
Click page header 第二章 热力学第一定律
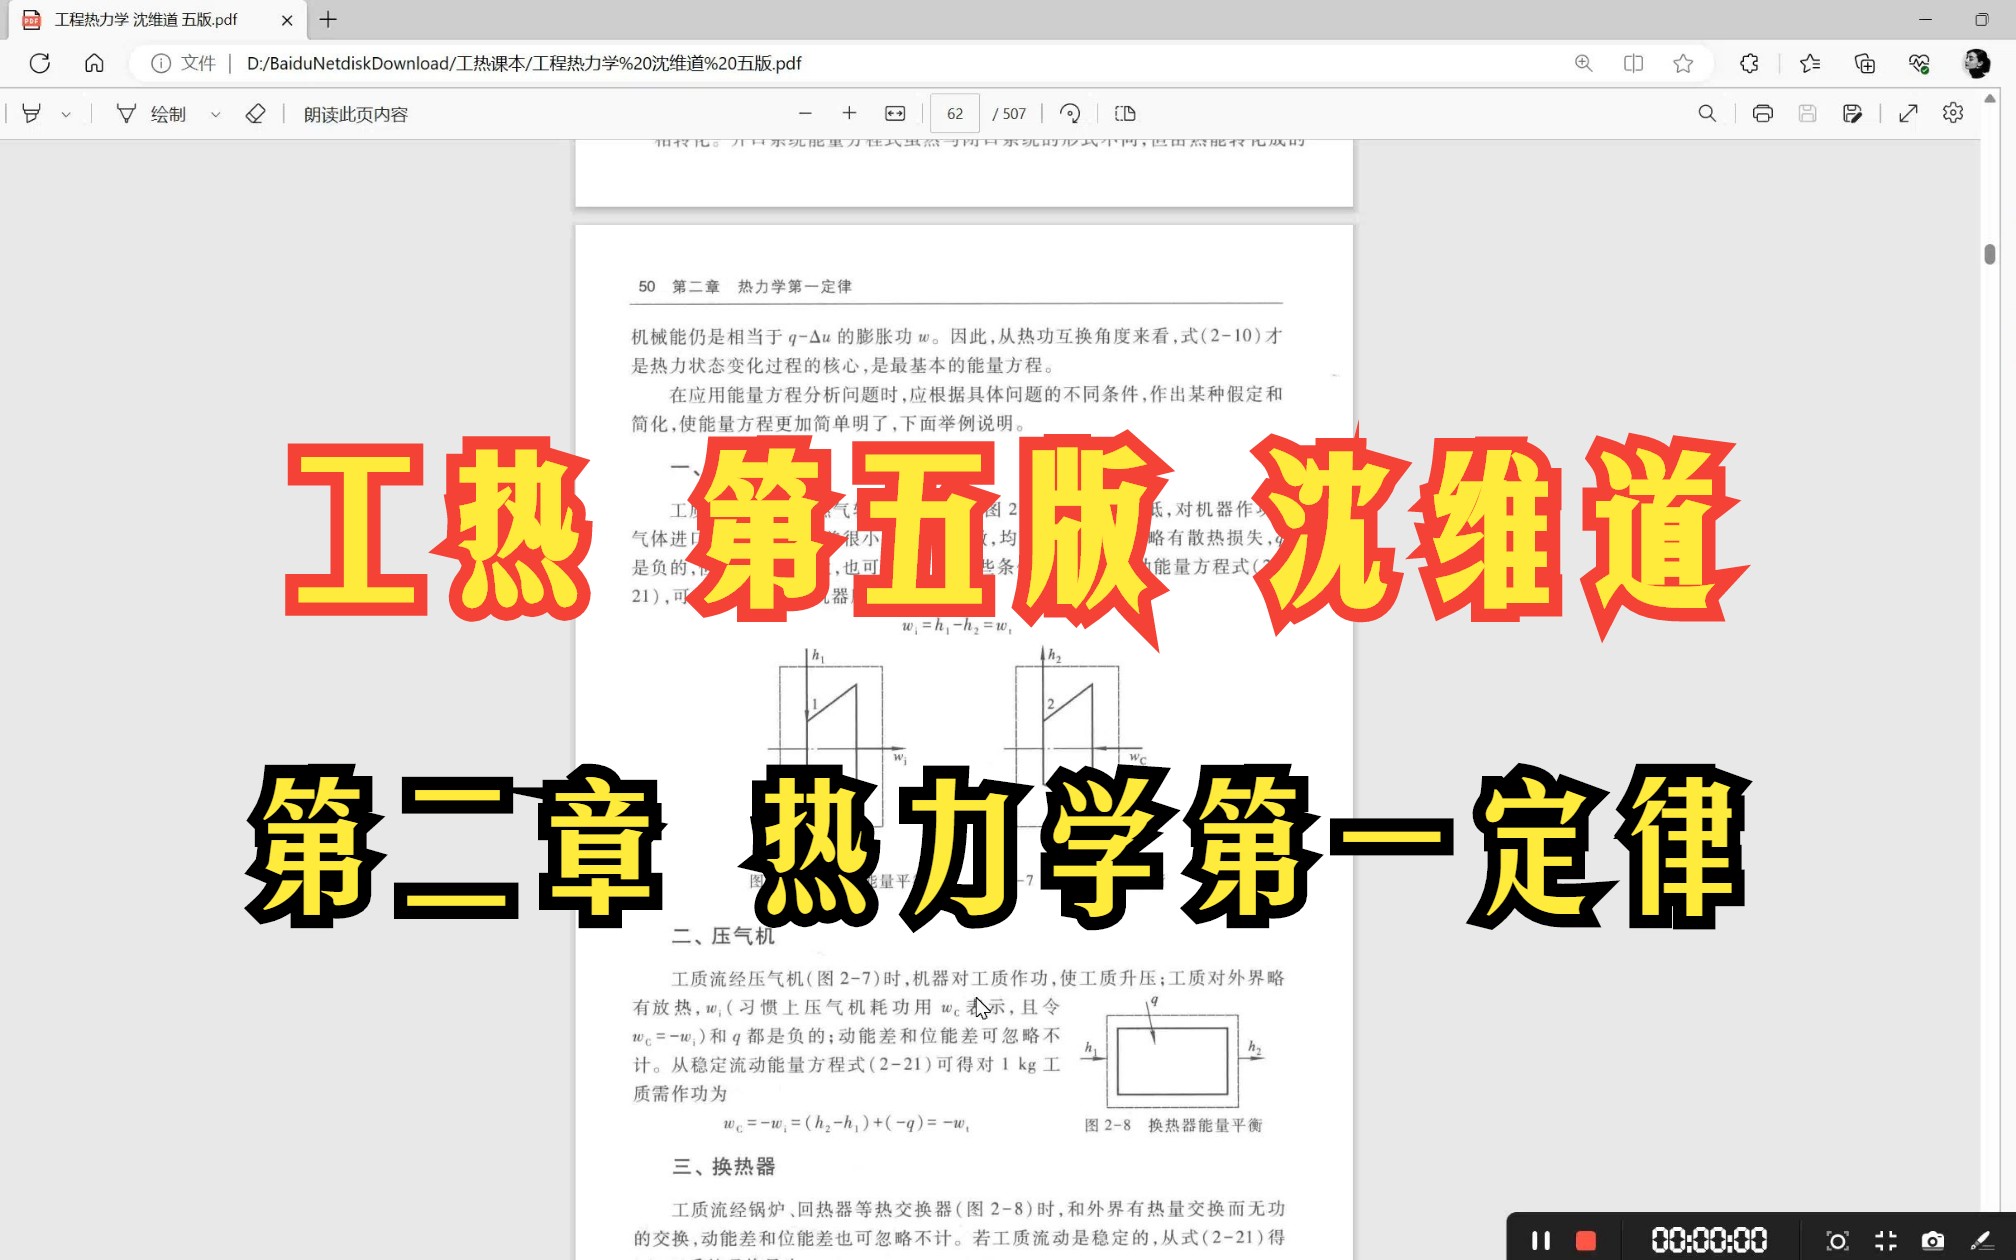762,286
